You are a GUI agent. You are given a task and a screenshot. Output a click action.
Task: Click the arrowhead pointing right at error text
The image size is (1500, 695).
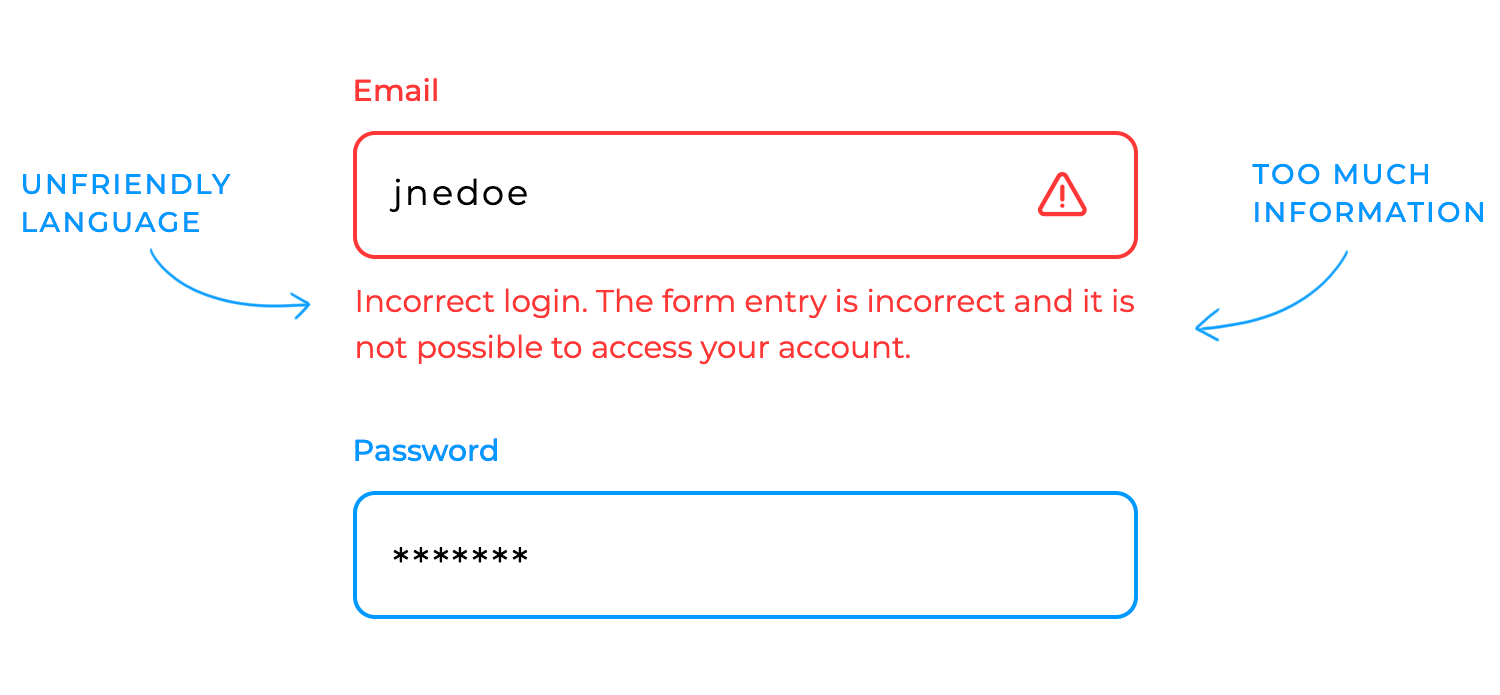[300, 305]
